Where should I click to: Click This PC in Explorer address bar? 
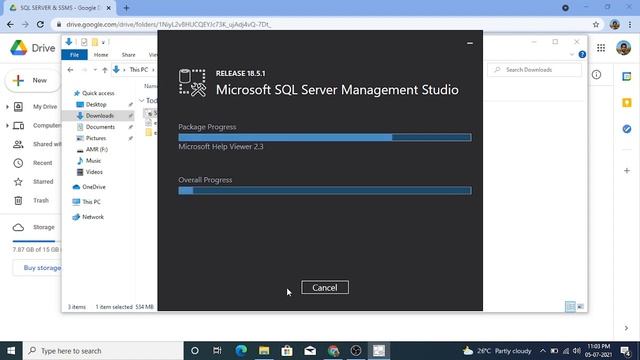coord(138,70)
